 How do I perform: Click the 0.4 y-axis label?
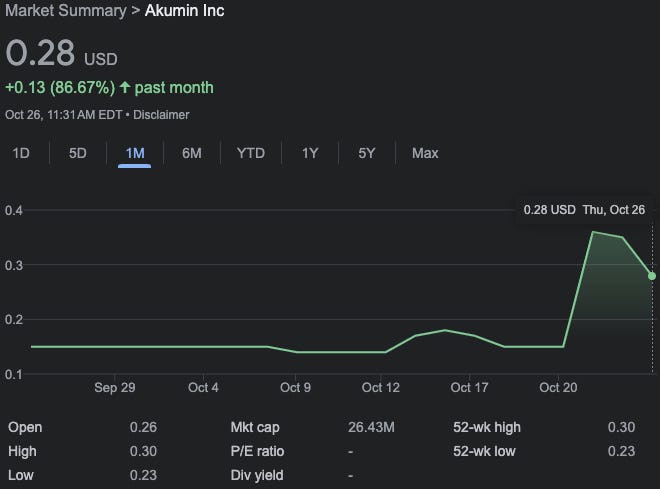point(14,210)
